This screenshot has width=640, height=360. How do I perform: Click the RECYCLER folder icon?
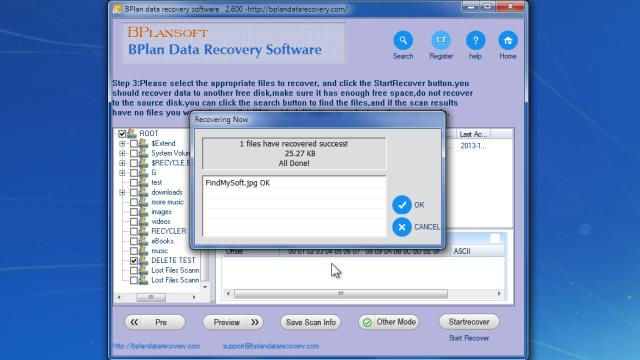[143, 231]
